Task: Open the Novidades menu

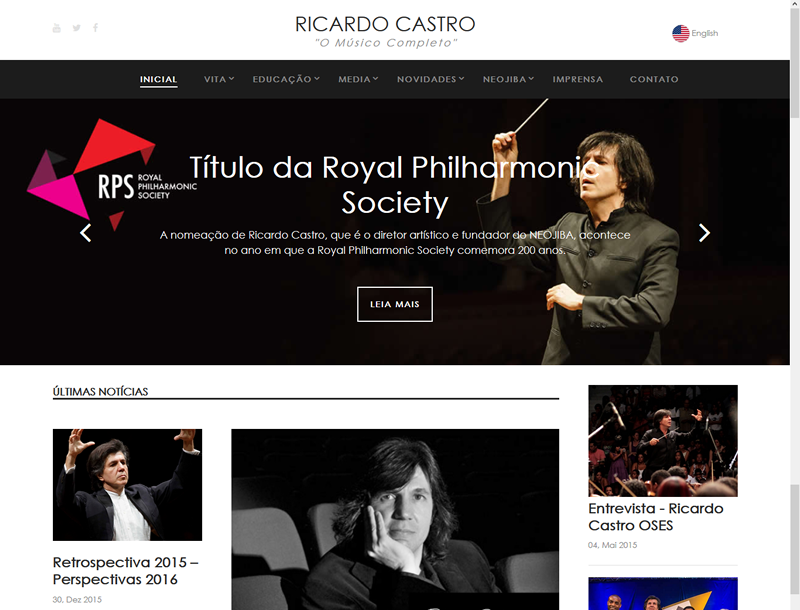Action: click(x=431, y=79)
